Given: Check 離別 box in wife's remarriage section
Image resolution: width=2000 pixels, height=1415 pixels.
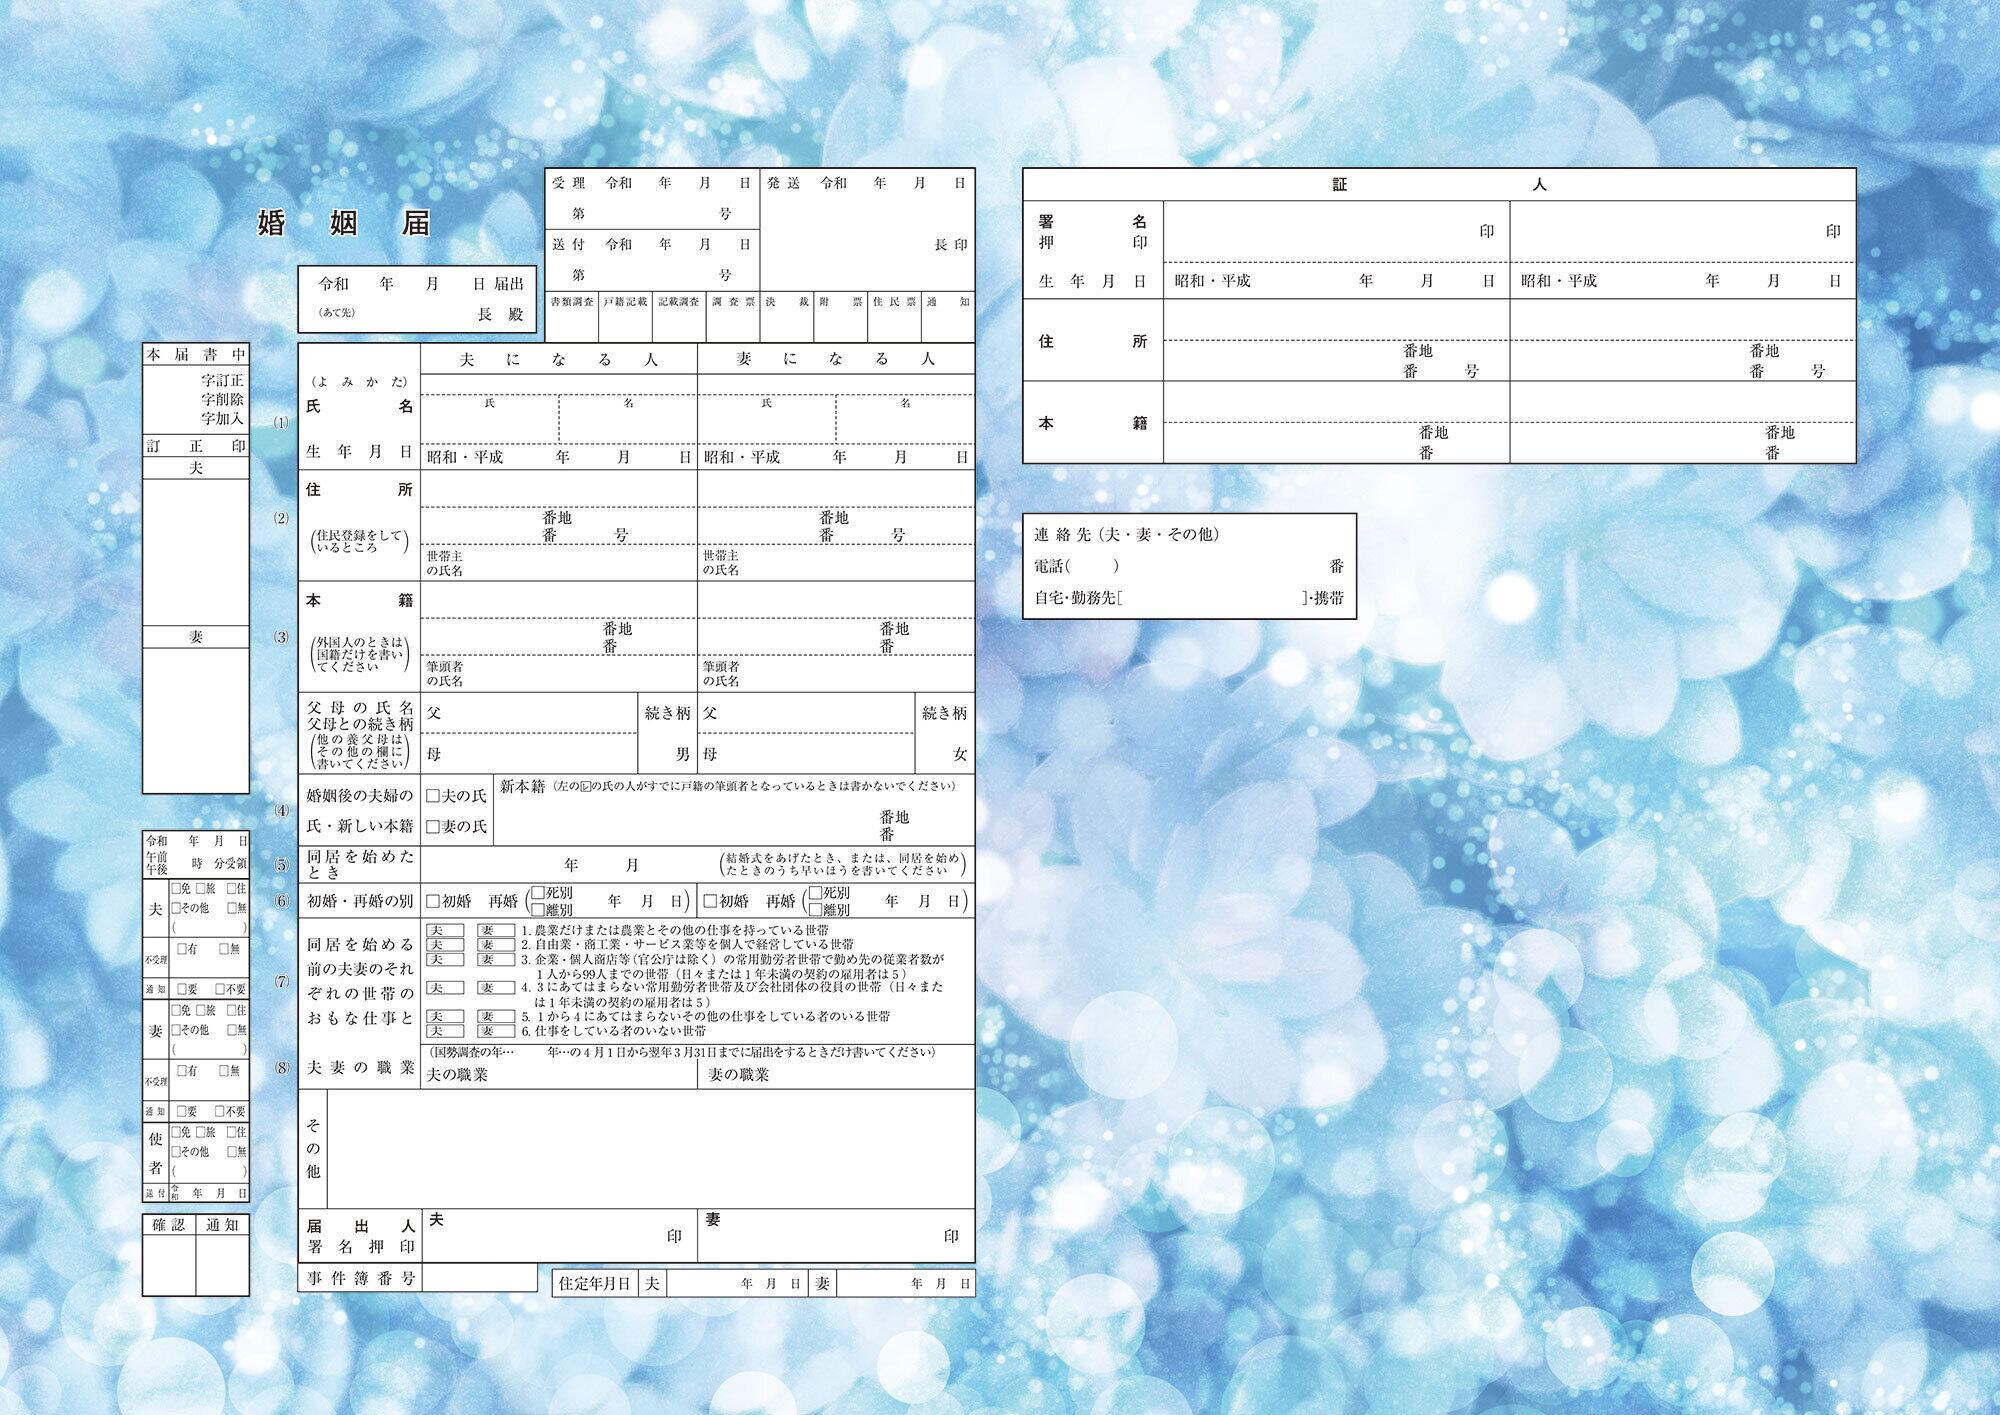Looking at the screenshot, I should pyautogui.click(x=815, y=910).
